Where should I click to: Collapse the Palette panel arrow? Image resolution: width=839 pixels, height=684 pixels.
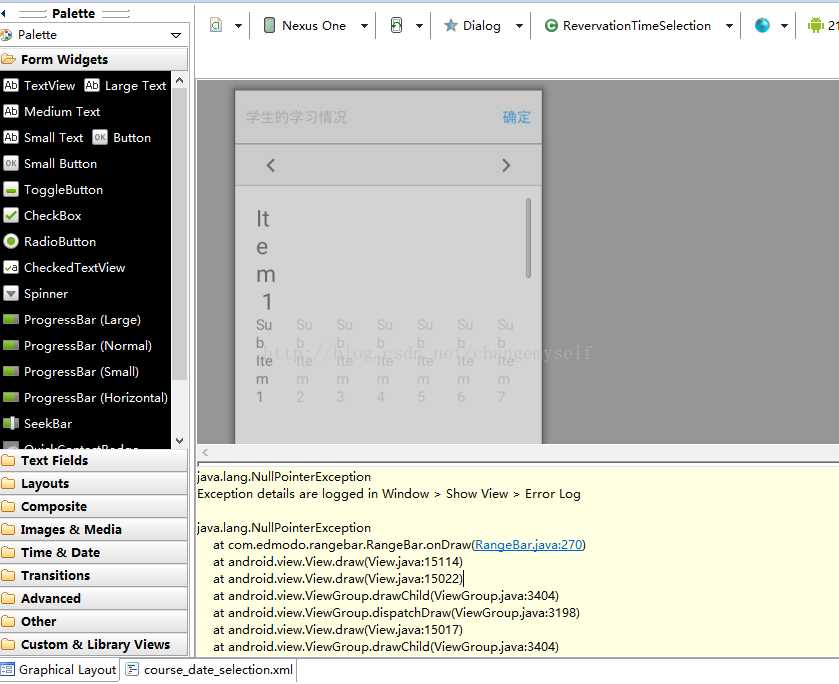click(x=3, y=13)
